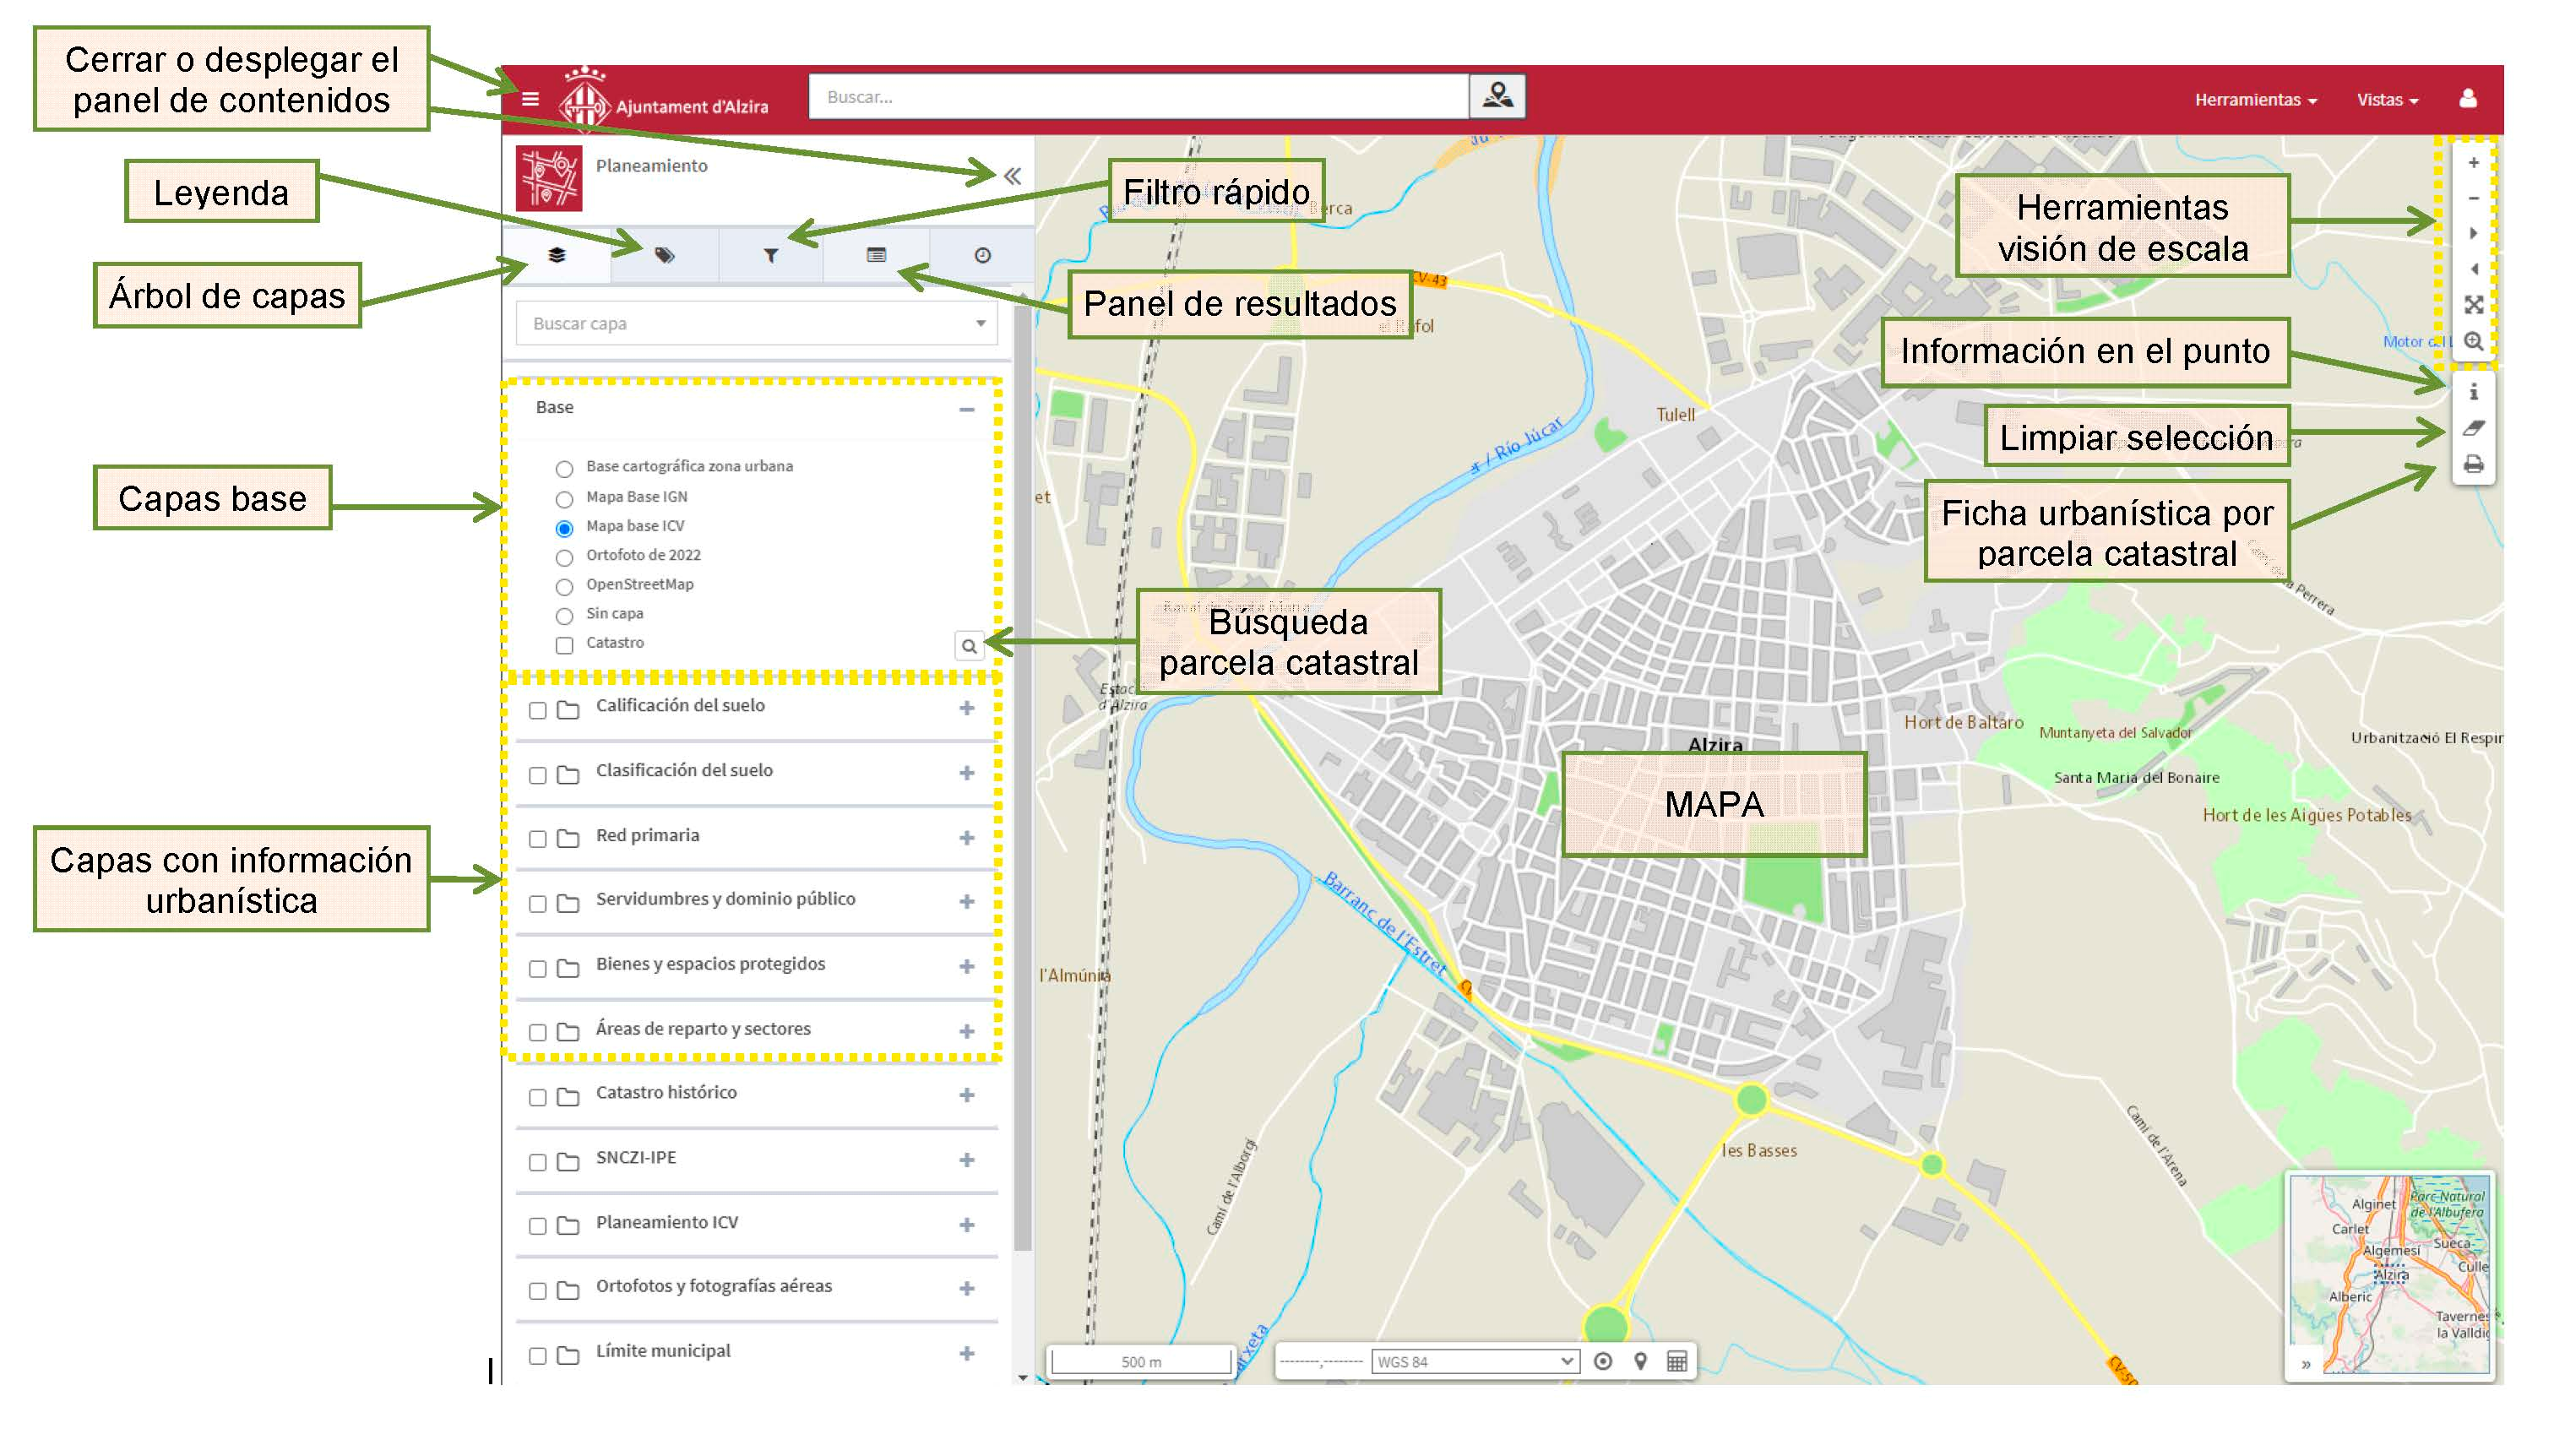The height and width of the screenshot is (1456, 2554).
Task: Open the Vistas menu
Action: (x=2386, y=100)
